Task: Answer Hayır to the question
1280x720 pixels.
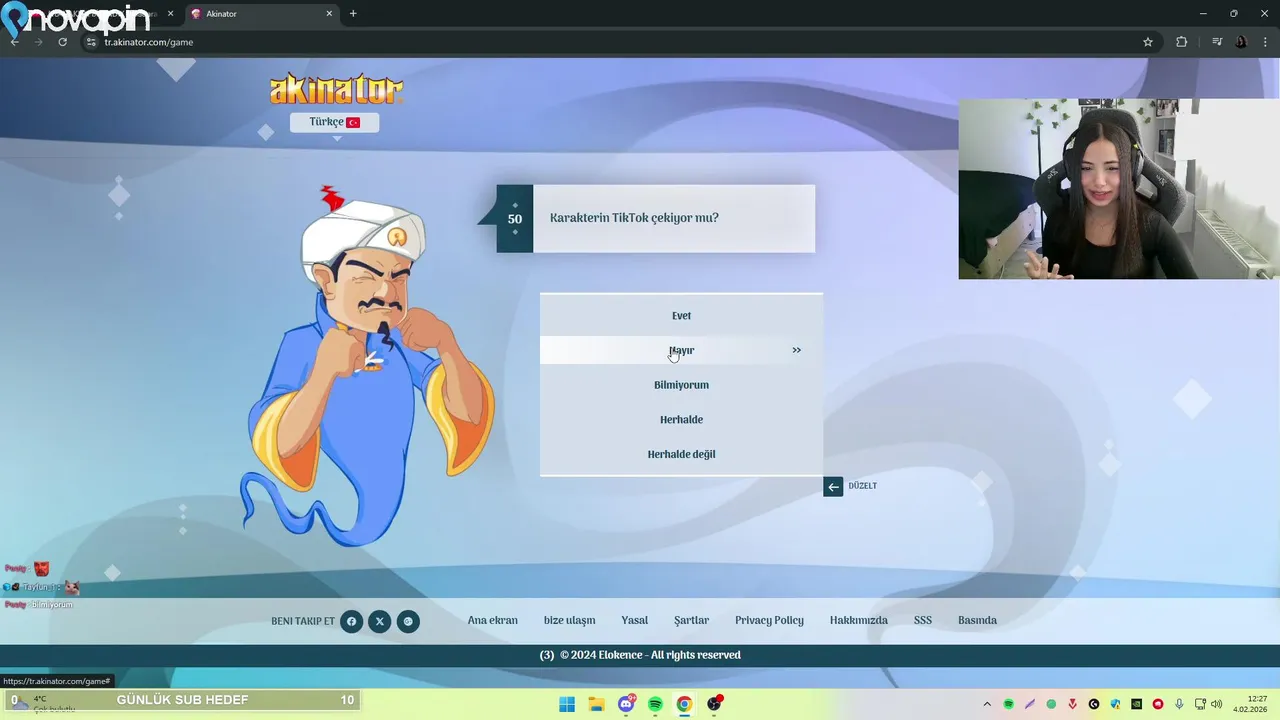Action: 681,351
